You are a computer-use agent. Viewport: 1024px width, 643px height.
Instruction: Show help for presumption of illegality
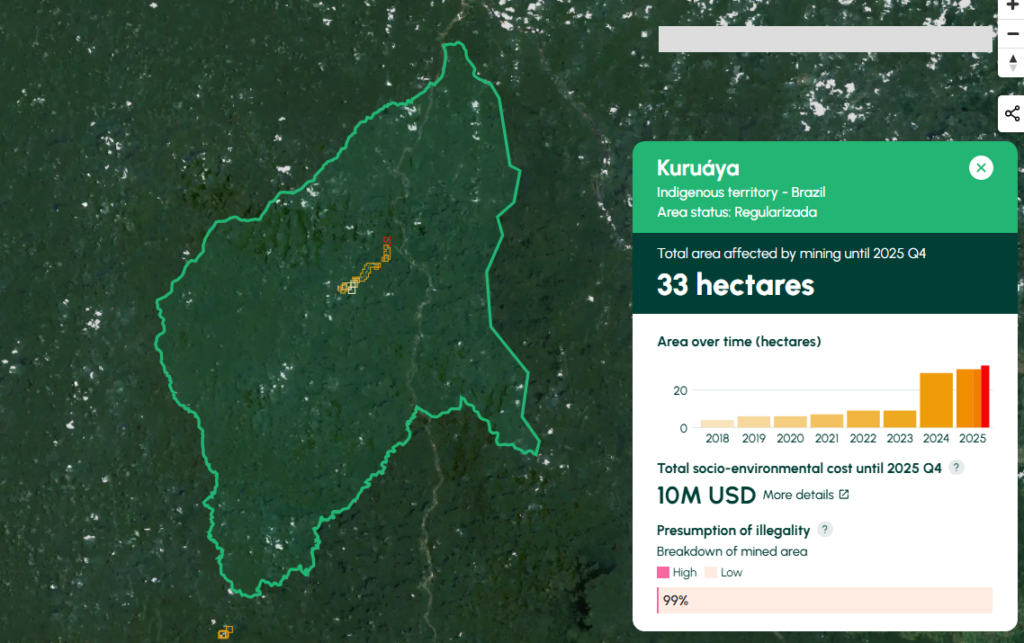tap(824, 529)
